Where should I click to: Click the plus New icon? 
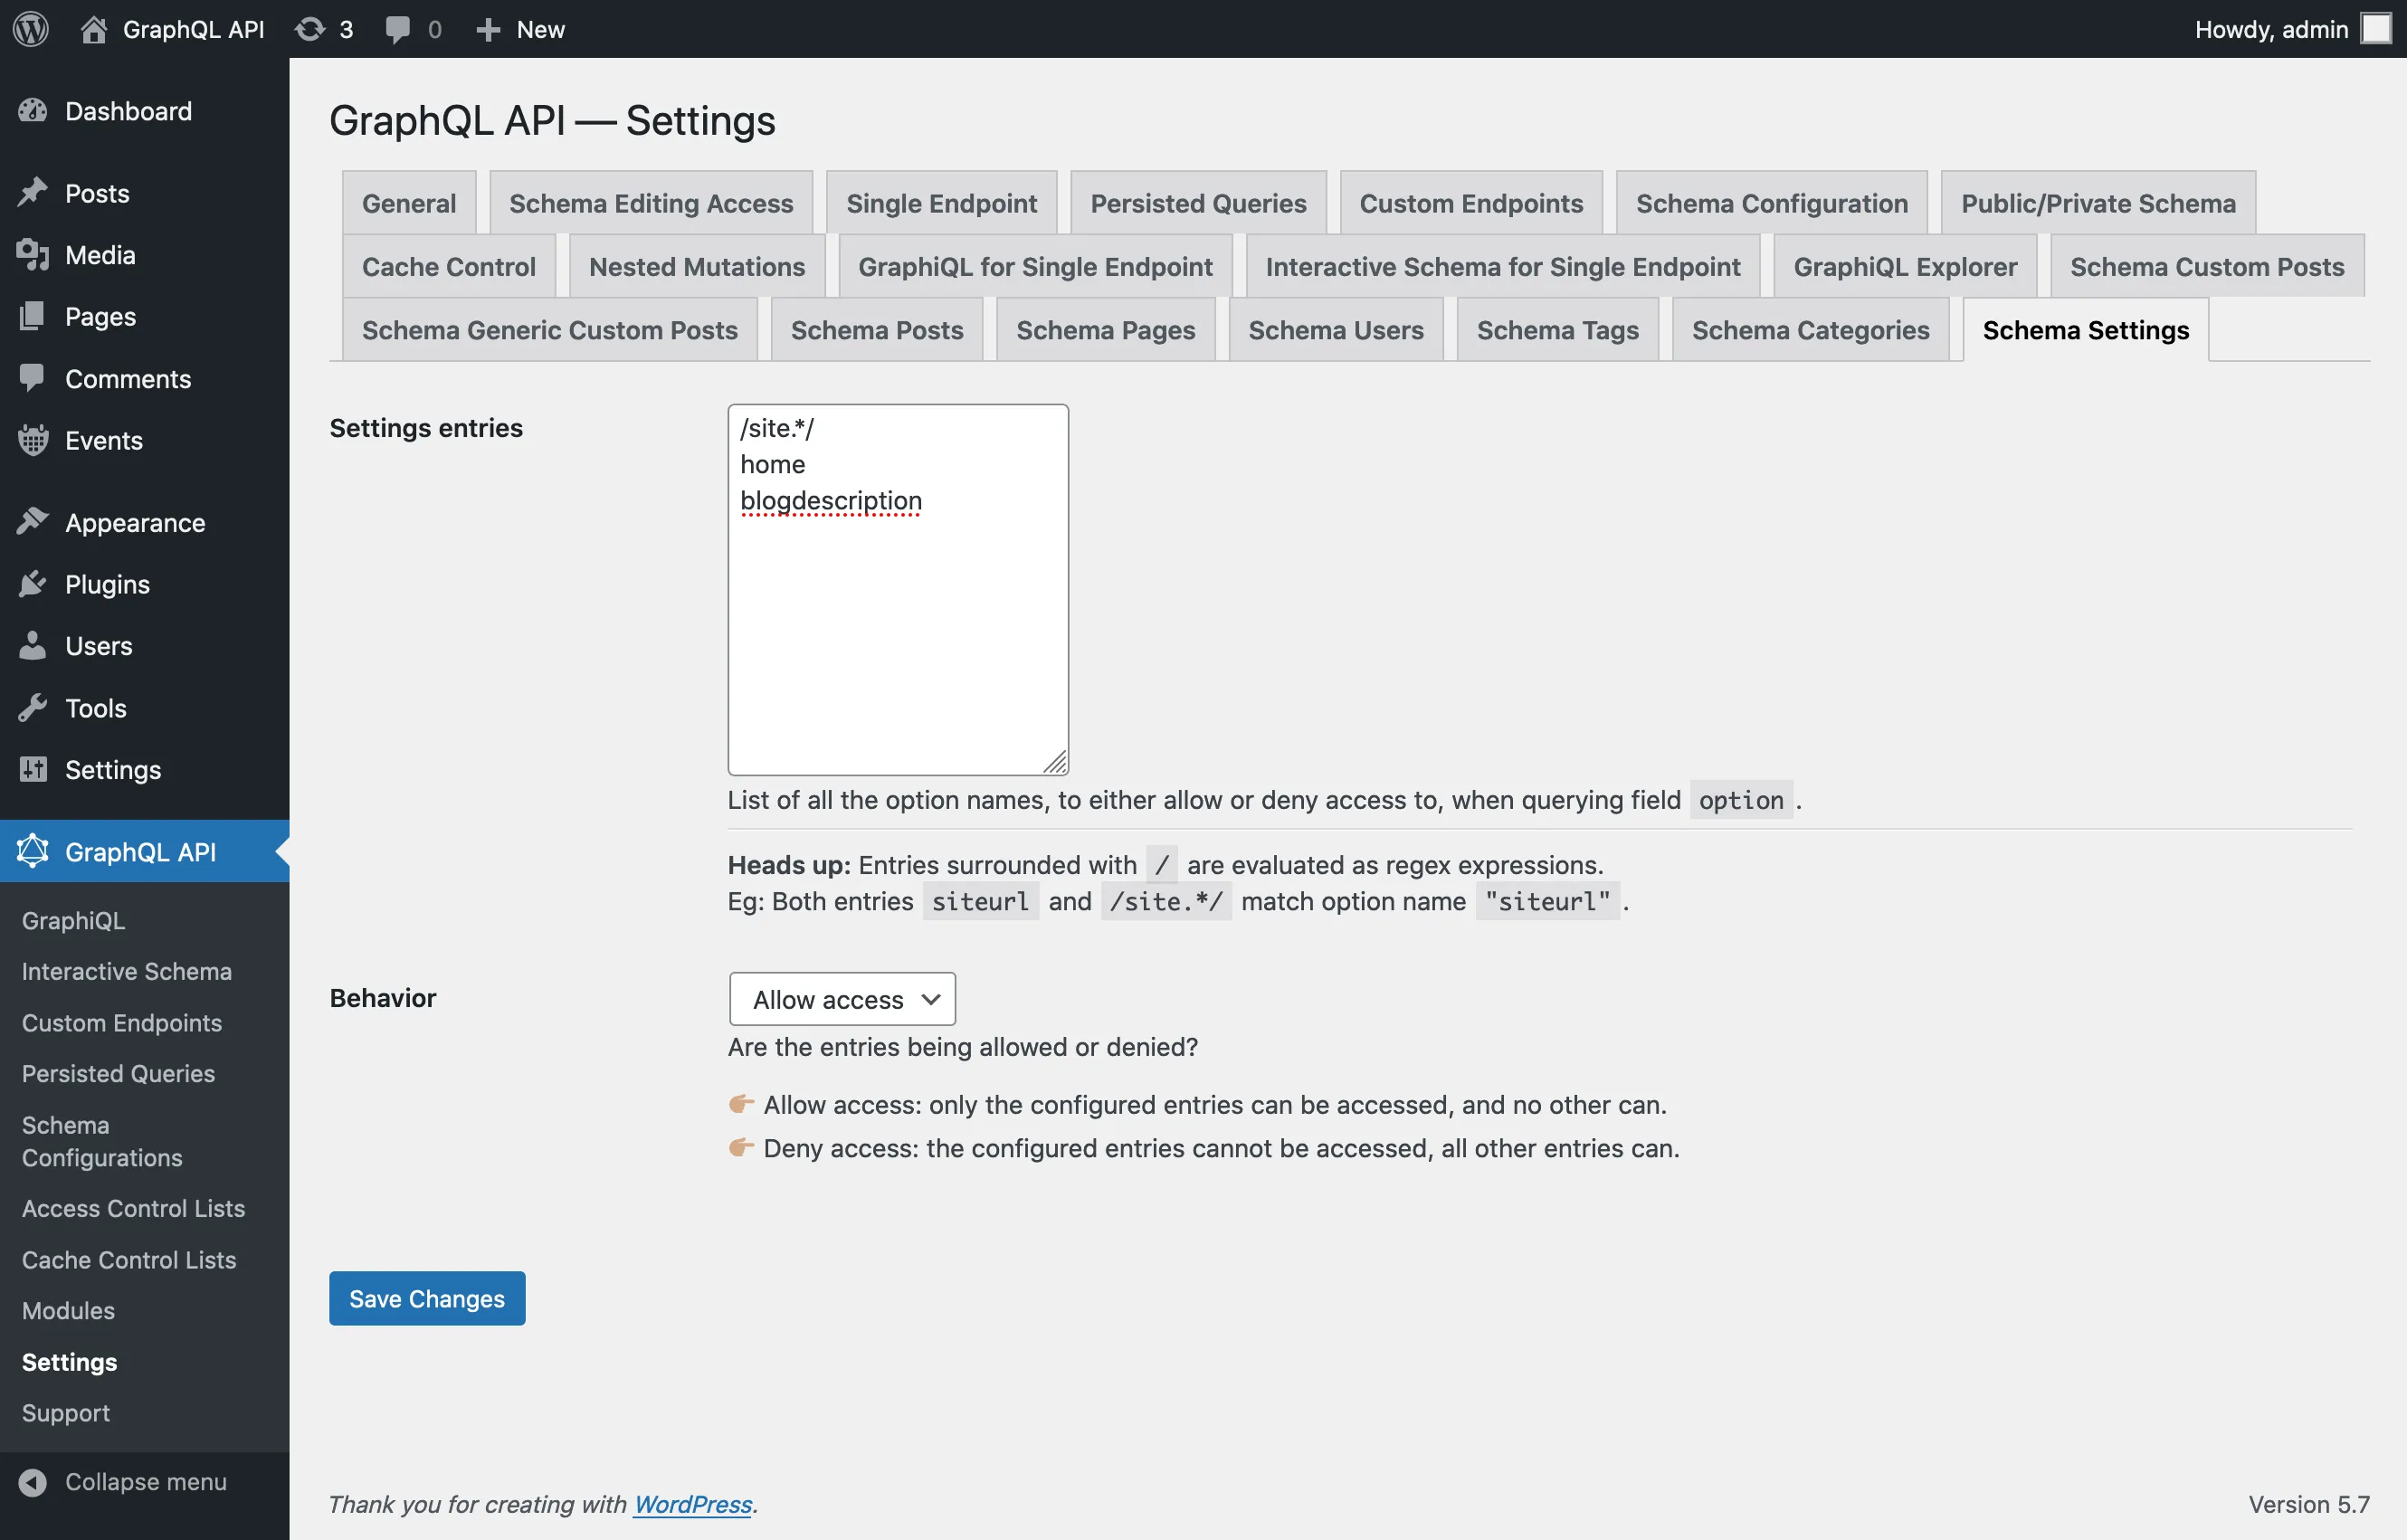[x=488, y=29]
